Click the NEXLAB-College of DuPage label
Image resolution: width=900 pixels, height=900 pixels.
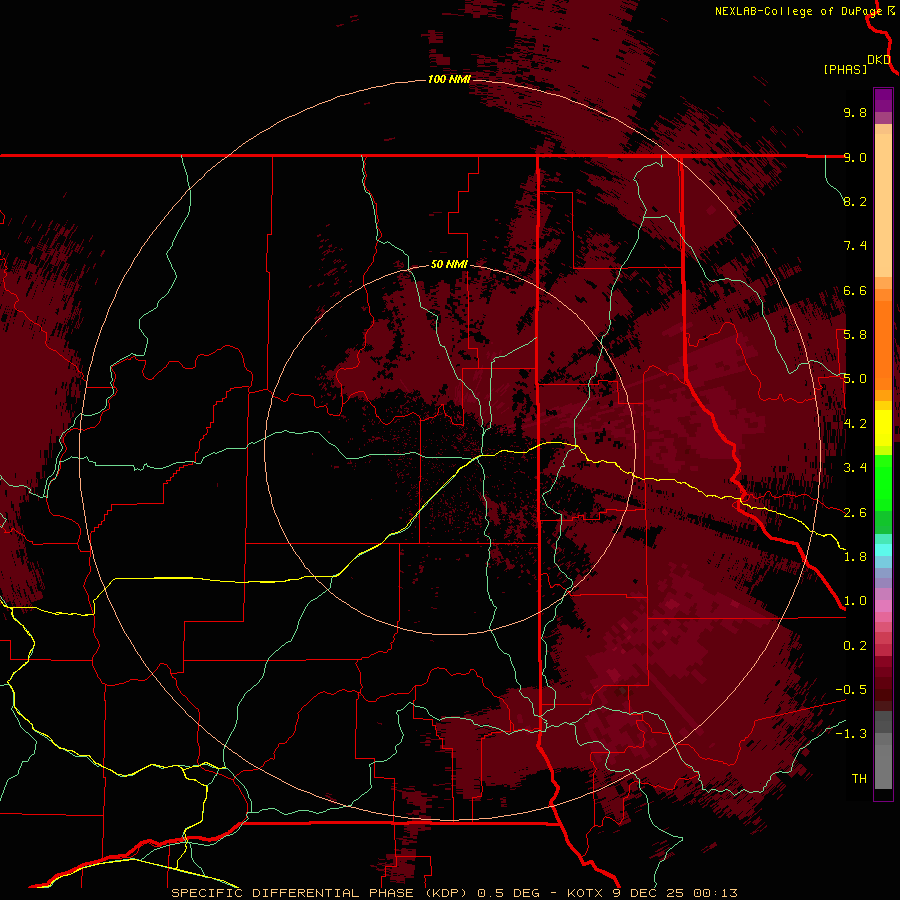coord(798,11)
